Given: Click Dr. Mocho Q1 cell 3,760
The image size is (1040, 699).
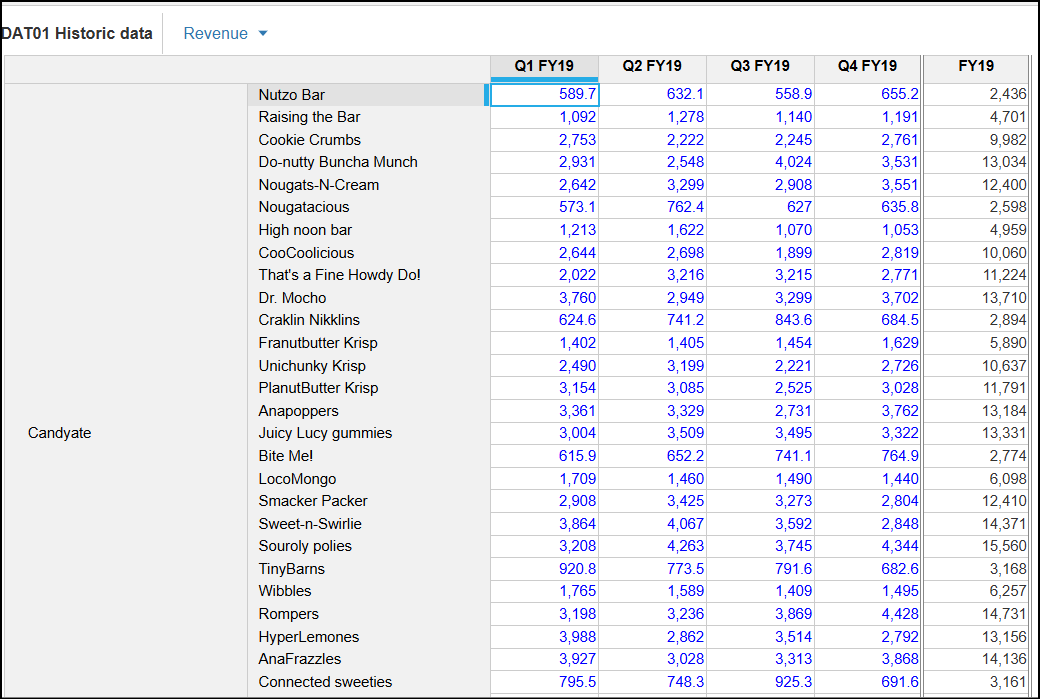Looking at the screenshot, I should 545,298.
